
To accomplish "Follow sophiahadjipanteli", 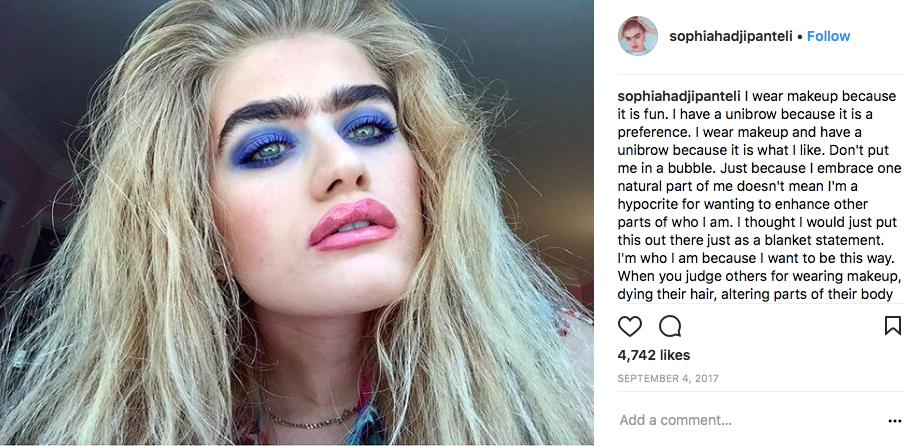I will coord(828,36).
